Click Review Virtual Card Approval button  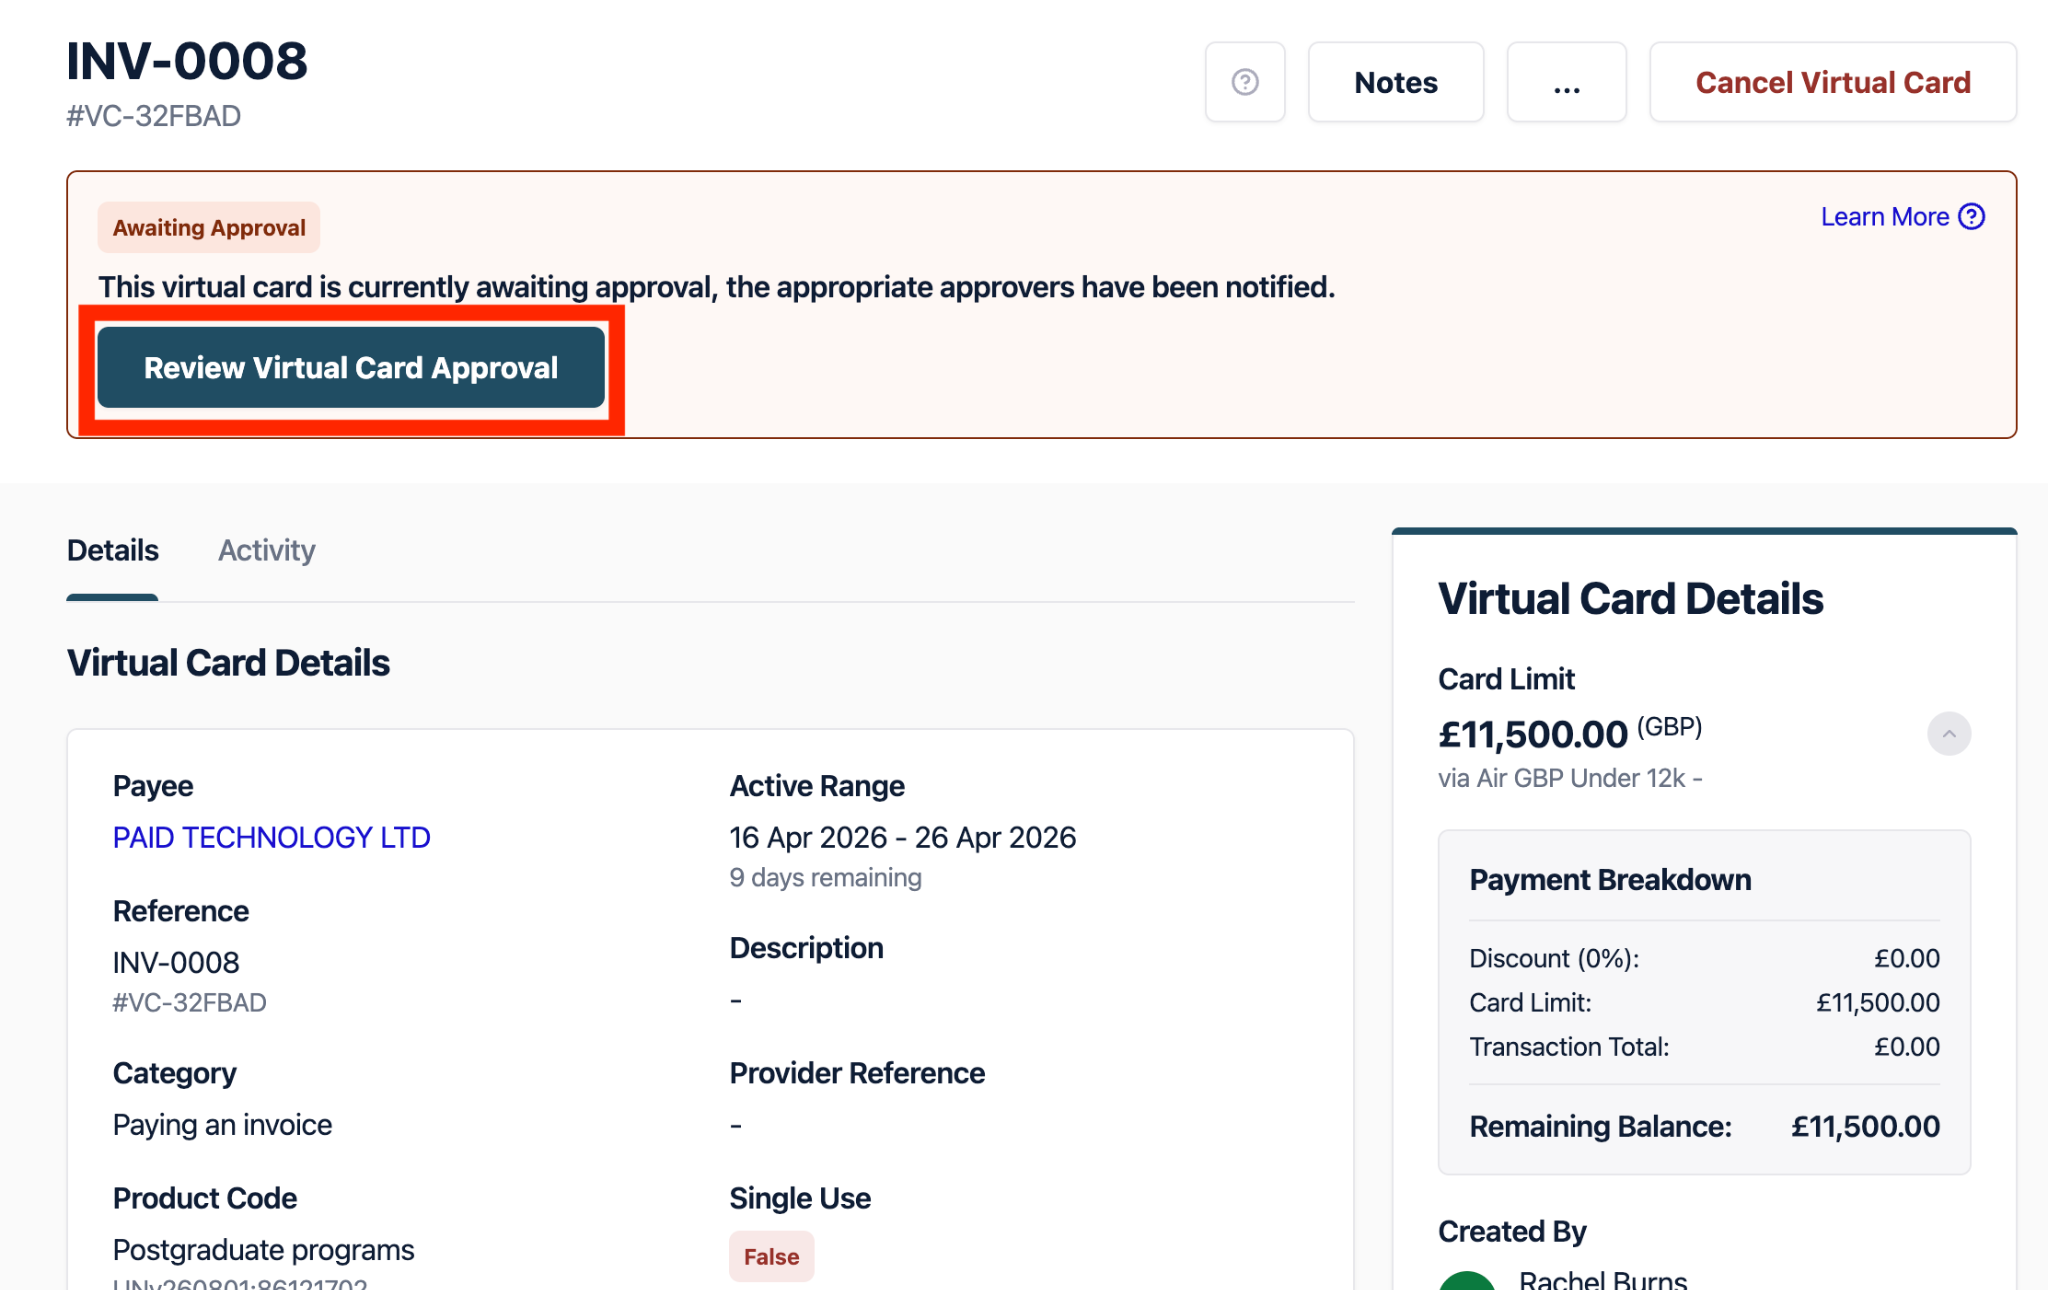point(351,368)
